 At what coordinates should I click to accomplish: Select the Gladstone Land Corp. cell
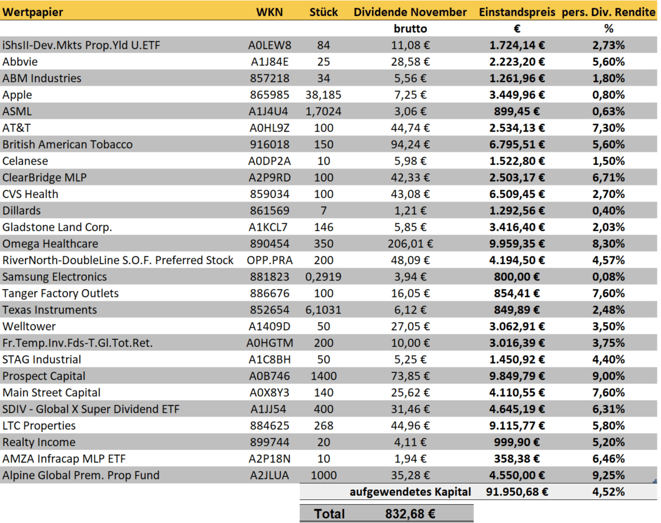coord(57,227)
